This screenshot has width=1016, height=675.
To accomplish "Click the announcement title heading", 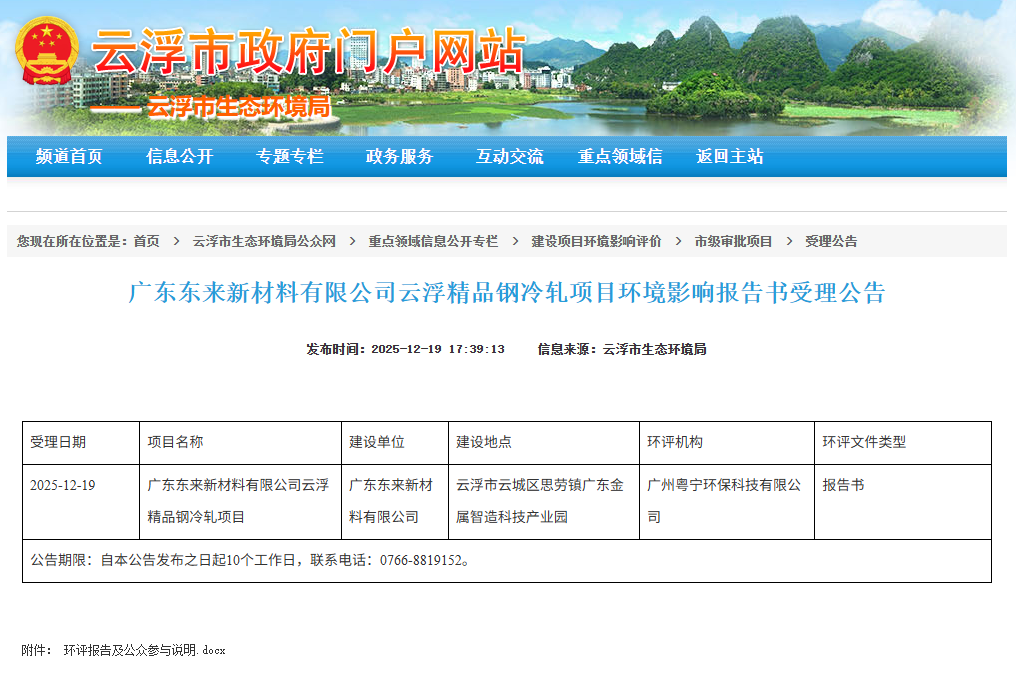I will click(507, 292).
